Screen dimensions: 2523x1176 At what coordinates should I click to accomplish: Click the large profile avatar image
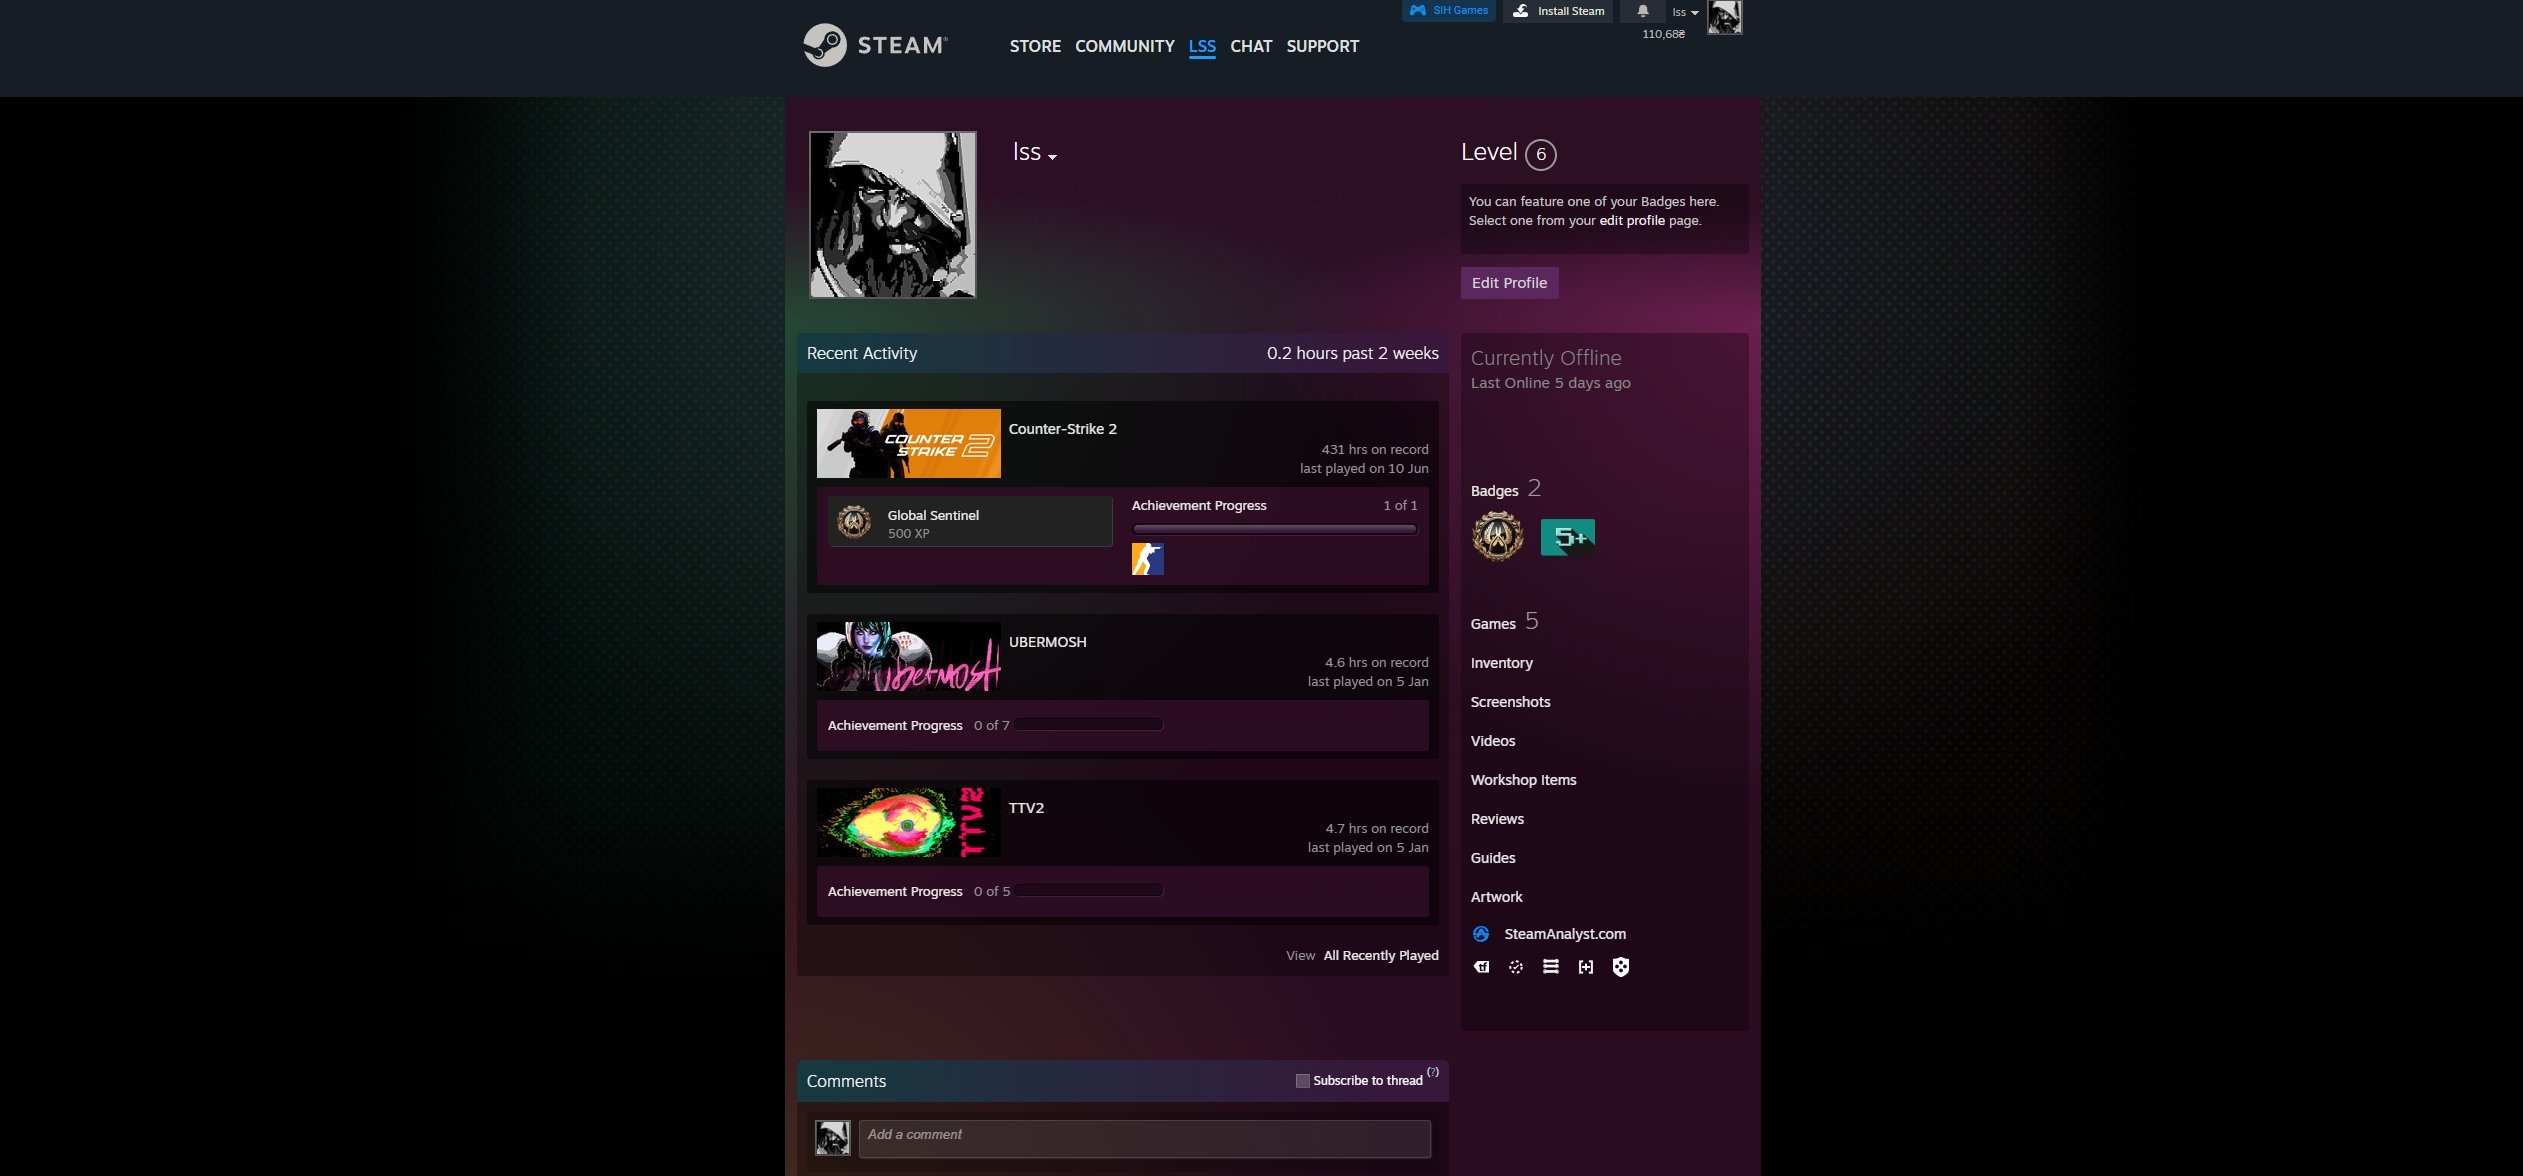coord(892,215)
